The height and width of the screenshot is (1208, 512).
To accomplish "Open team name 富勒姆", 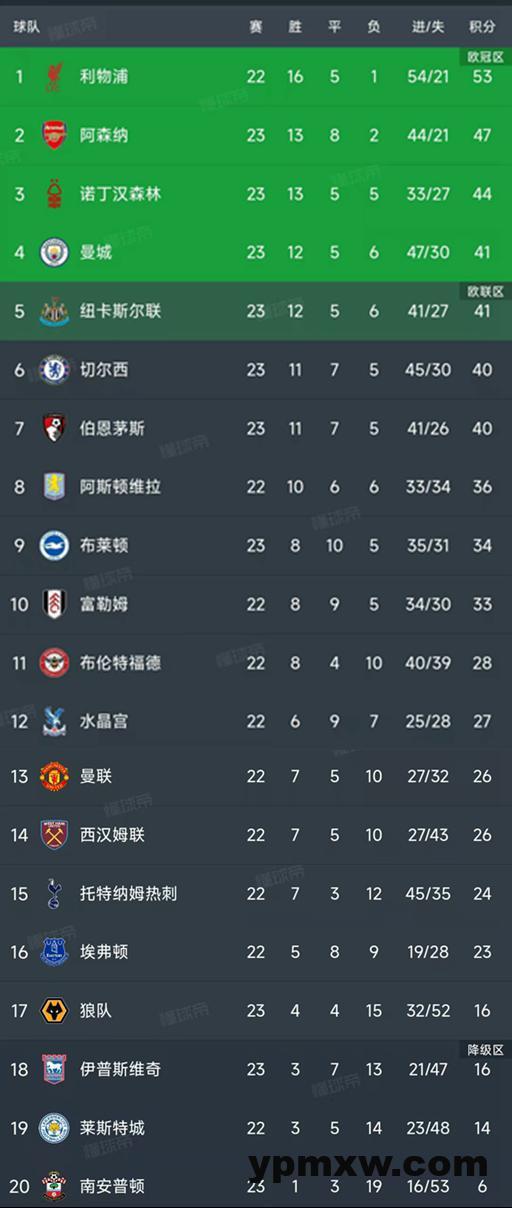I will (x=104, y=604).
